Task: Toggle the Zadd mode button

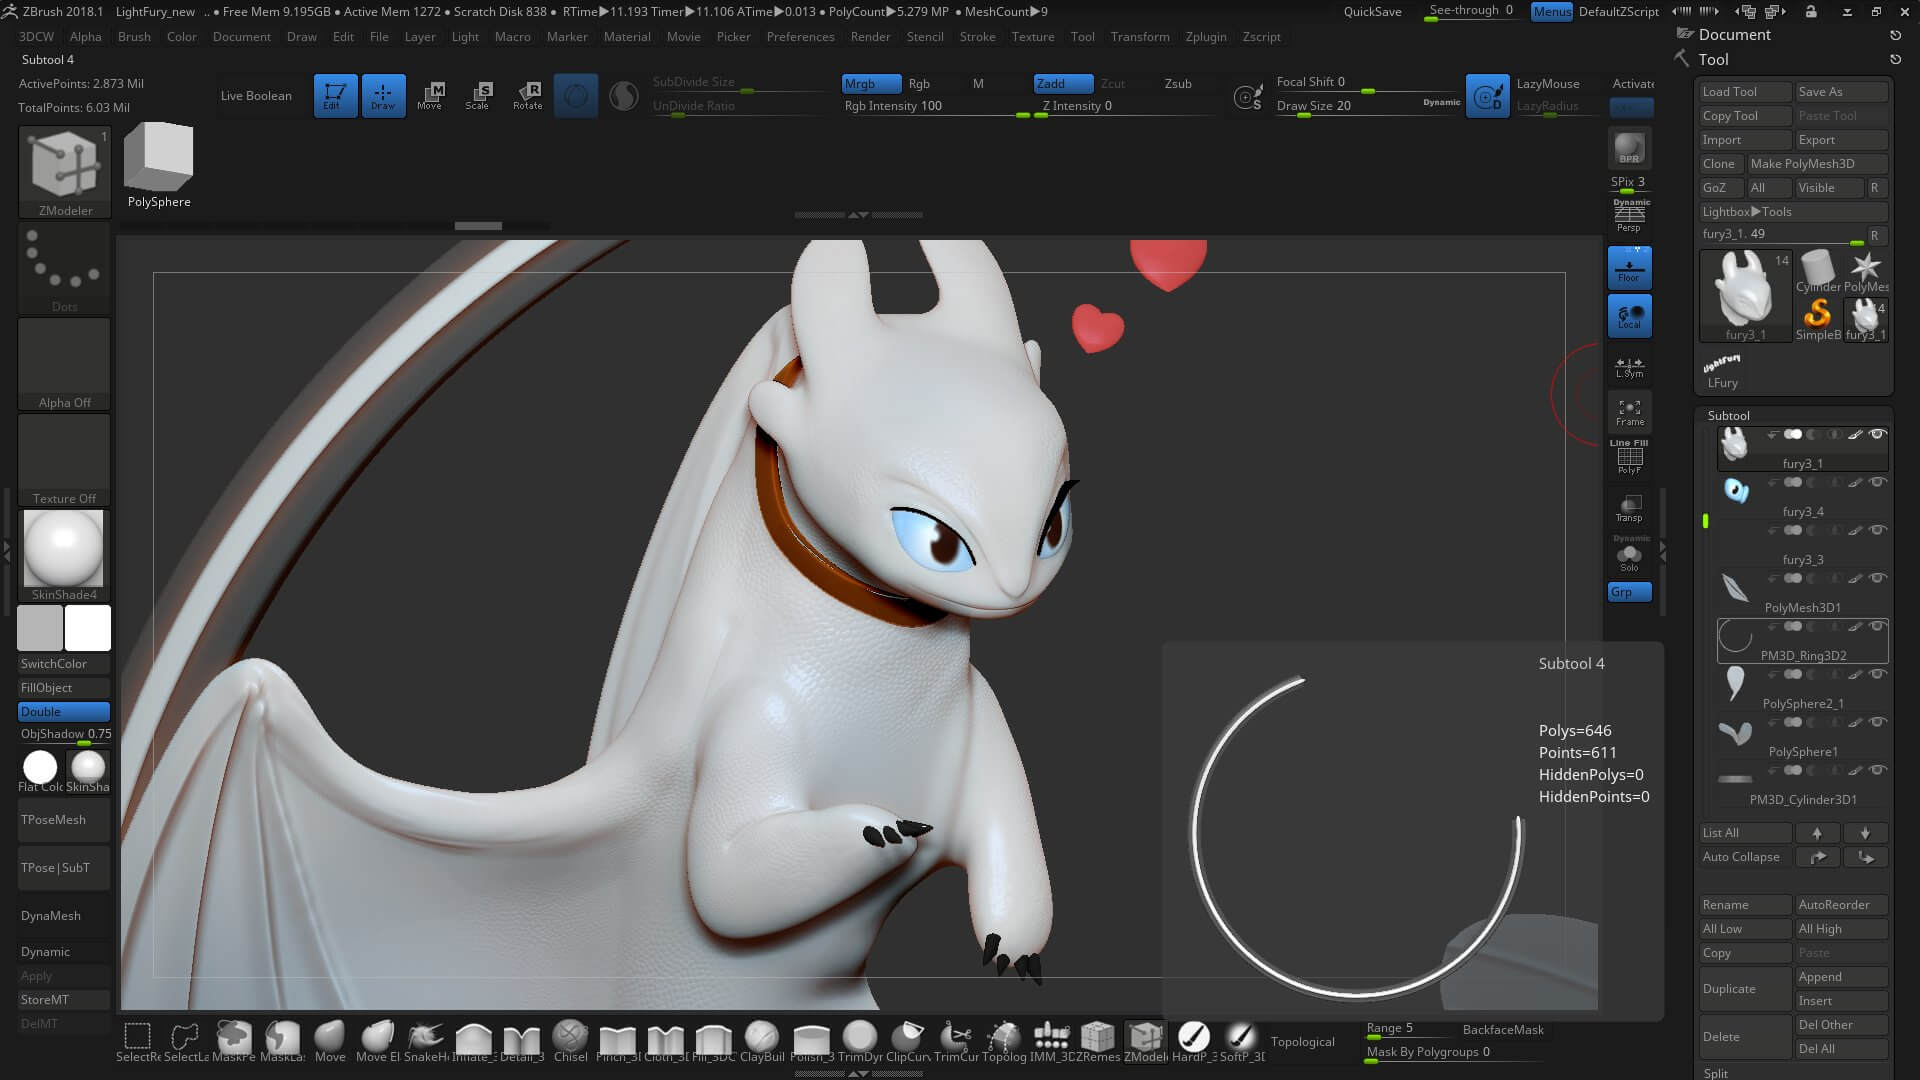Action: click(x=1062, y=84)
